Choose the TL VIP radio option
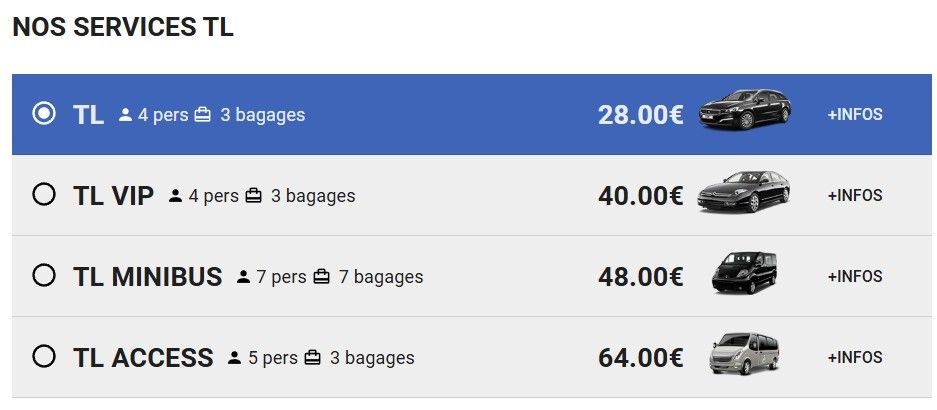 (x=44, y=195)
